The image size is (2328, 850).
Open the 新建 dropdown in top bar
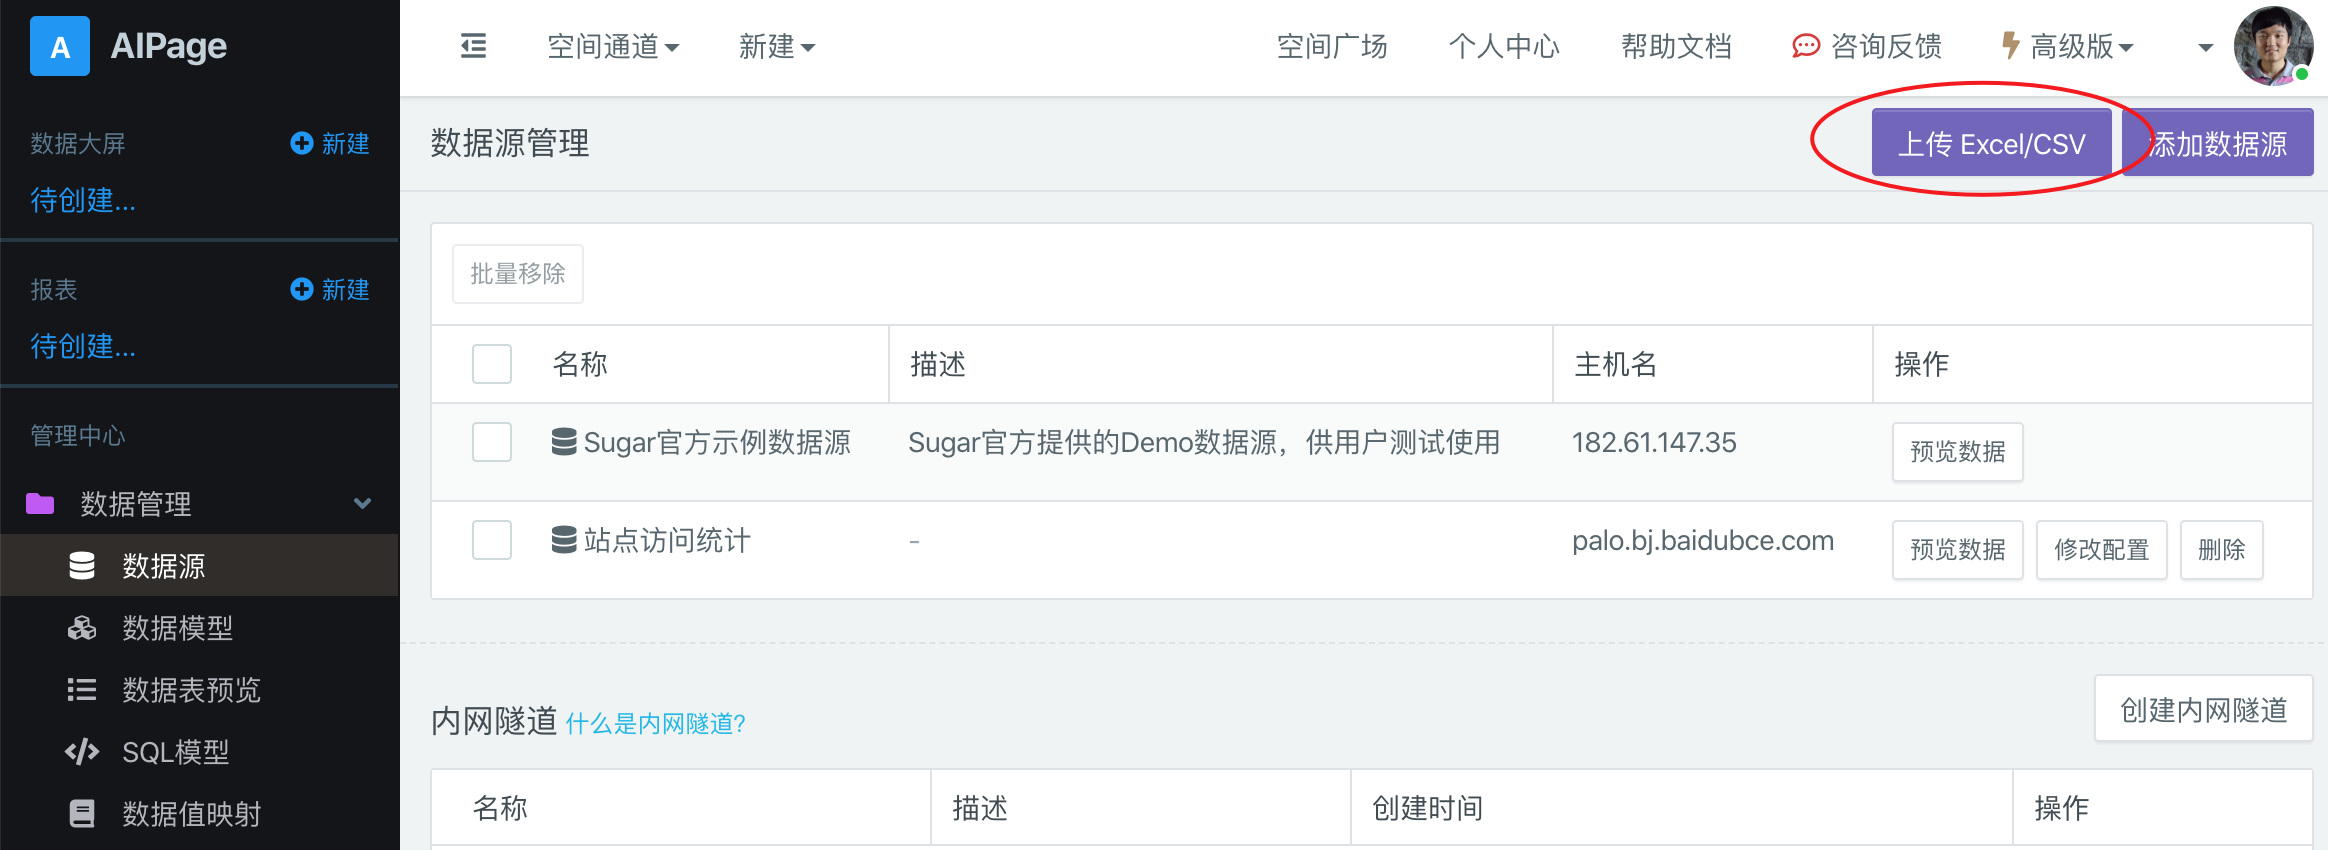[777, 46]
